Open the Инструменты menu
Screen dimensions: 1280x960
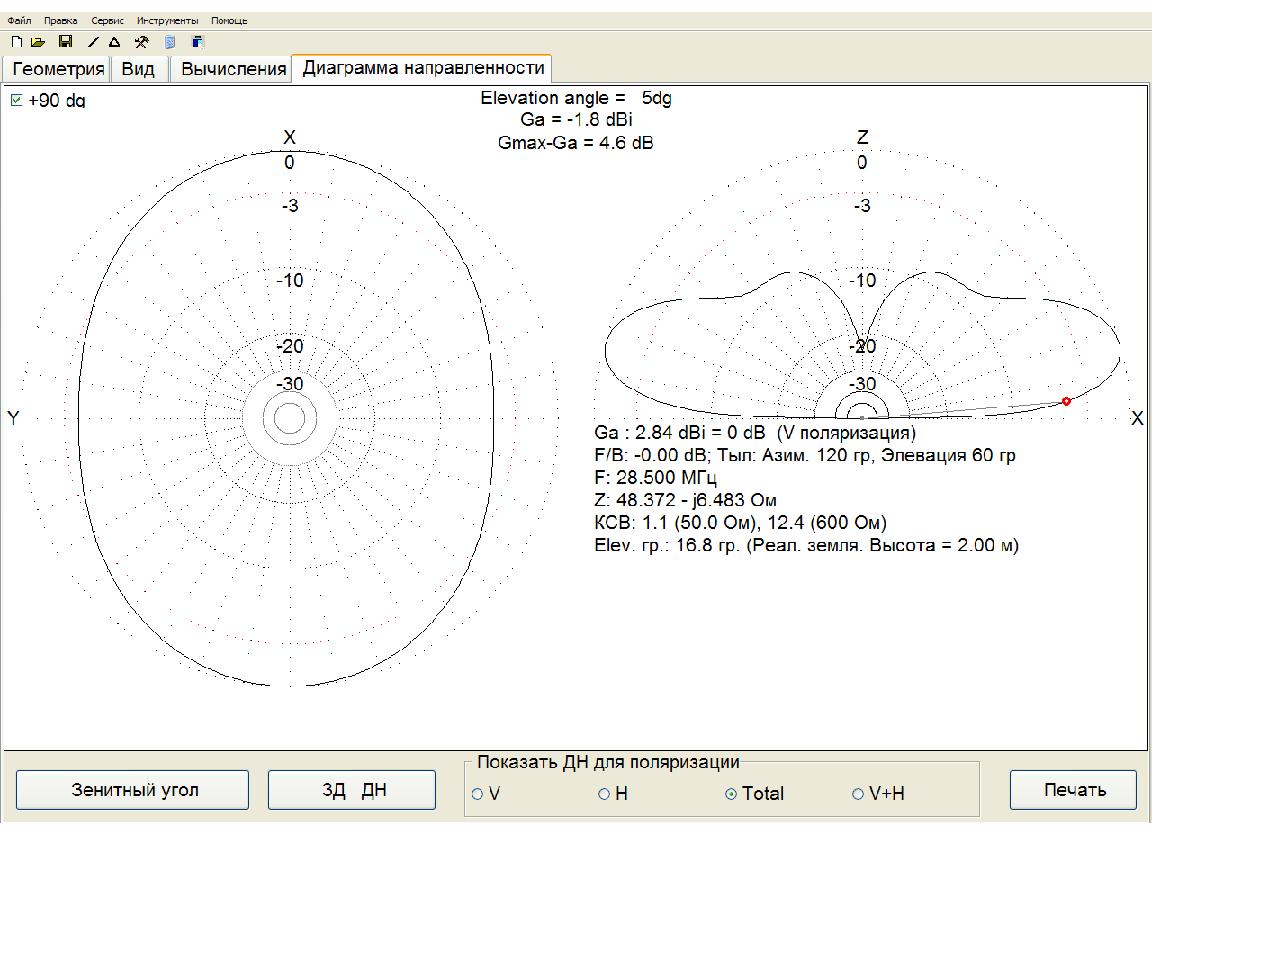pyautogui.click(x=167, y=20)
